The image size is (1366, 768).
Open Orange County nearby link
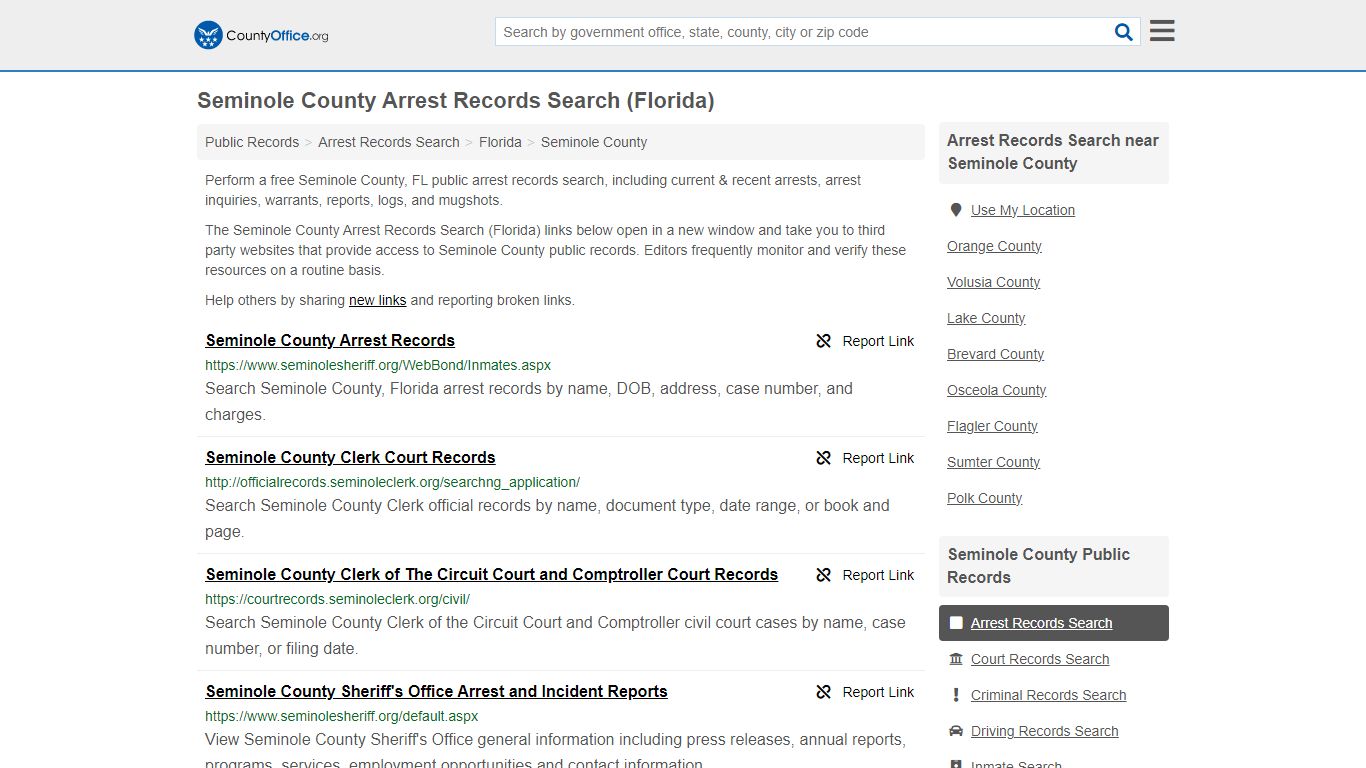tap(994, 246)
